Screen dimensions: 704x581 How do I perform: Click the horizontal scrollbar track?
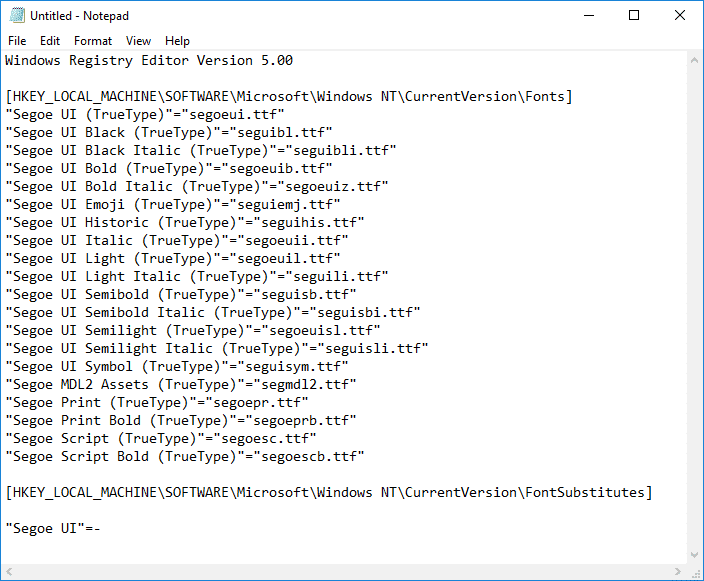click(340, 571)
